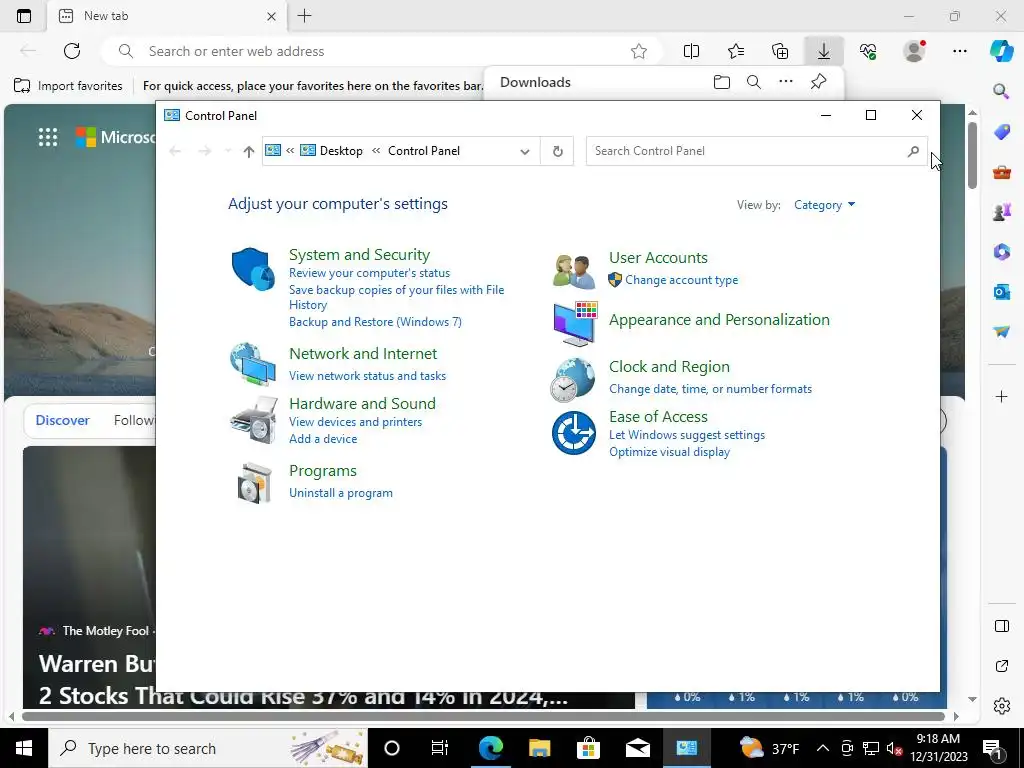The height and width of the screenshot is (768, 1024).
Task: Click the Task View taskbar icon
Action: click(x=440, y=748)
